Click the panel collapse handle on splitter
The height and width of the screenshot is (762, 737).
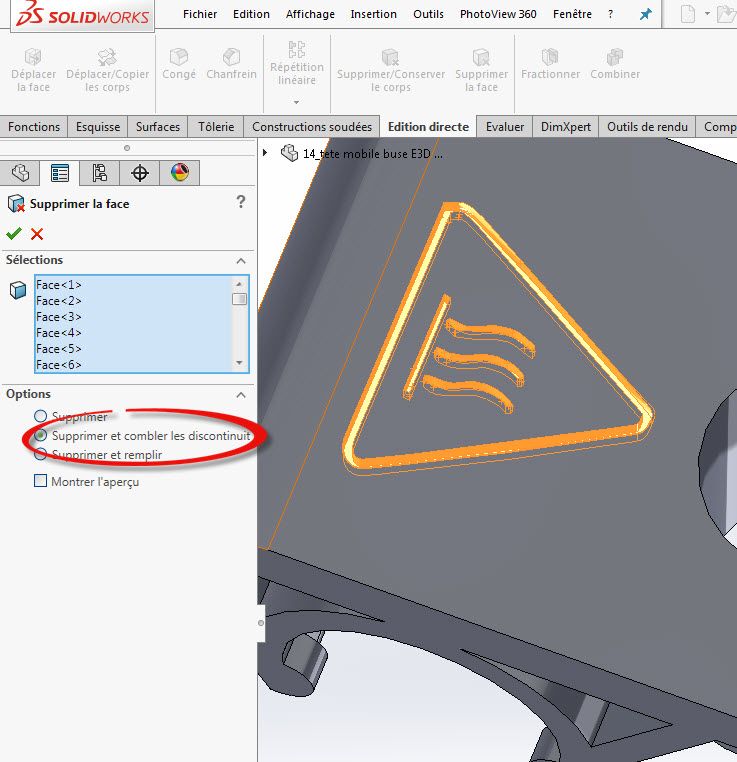click(261, 623)
